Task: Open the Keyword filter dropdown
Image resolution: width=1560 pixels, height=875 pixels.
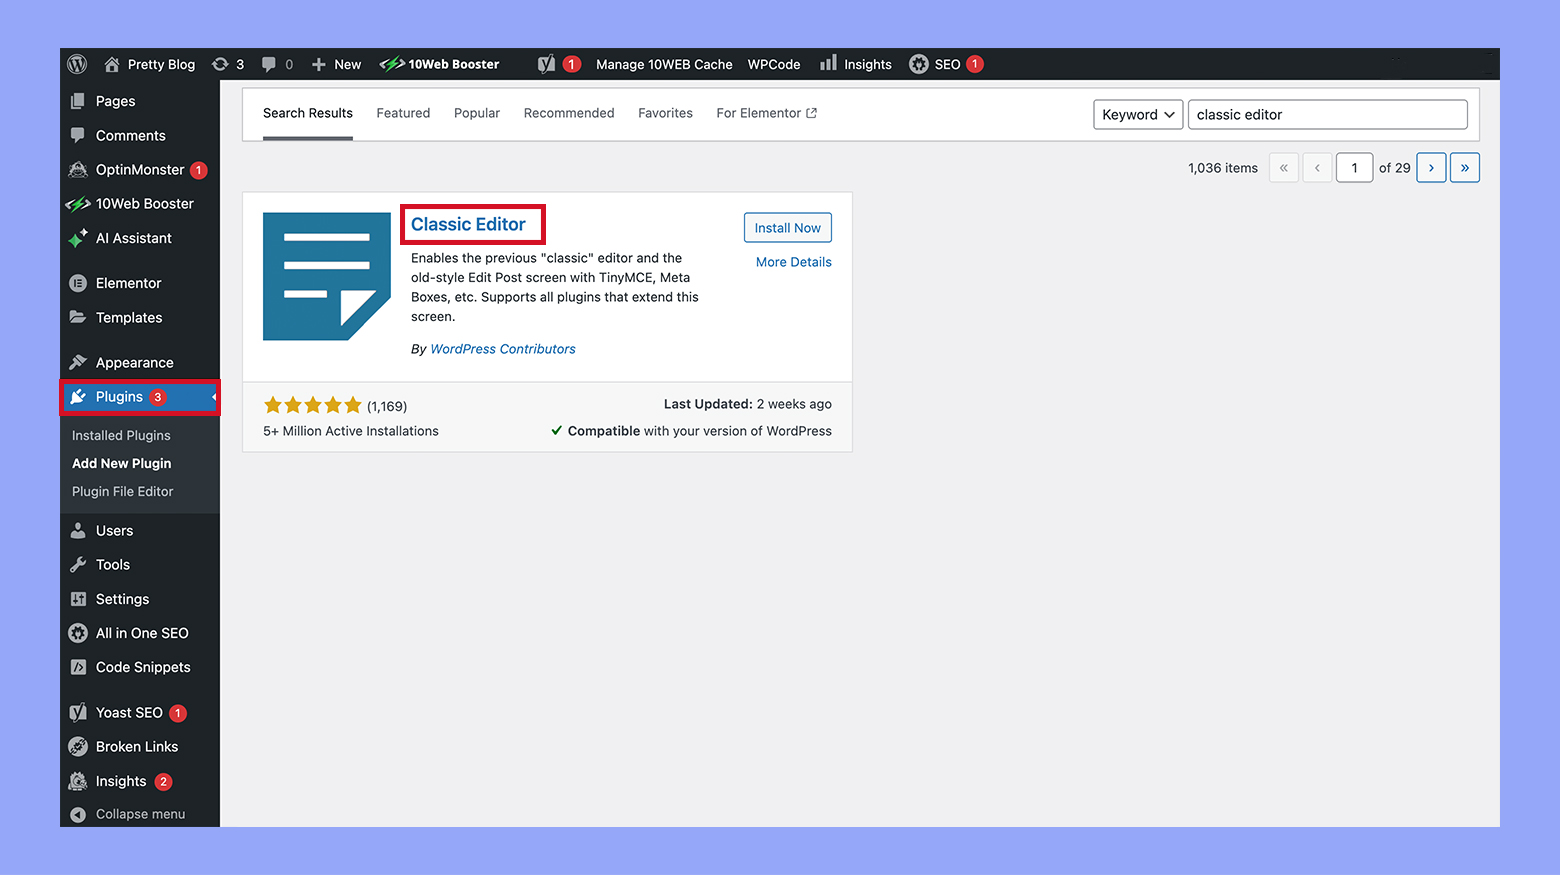Action: click(x=1137, y=114)
